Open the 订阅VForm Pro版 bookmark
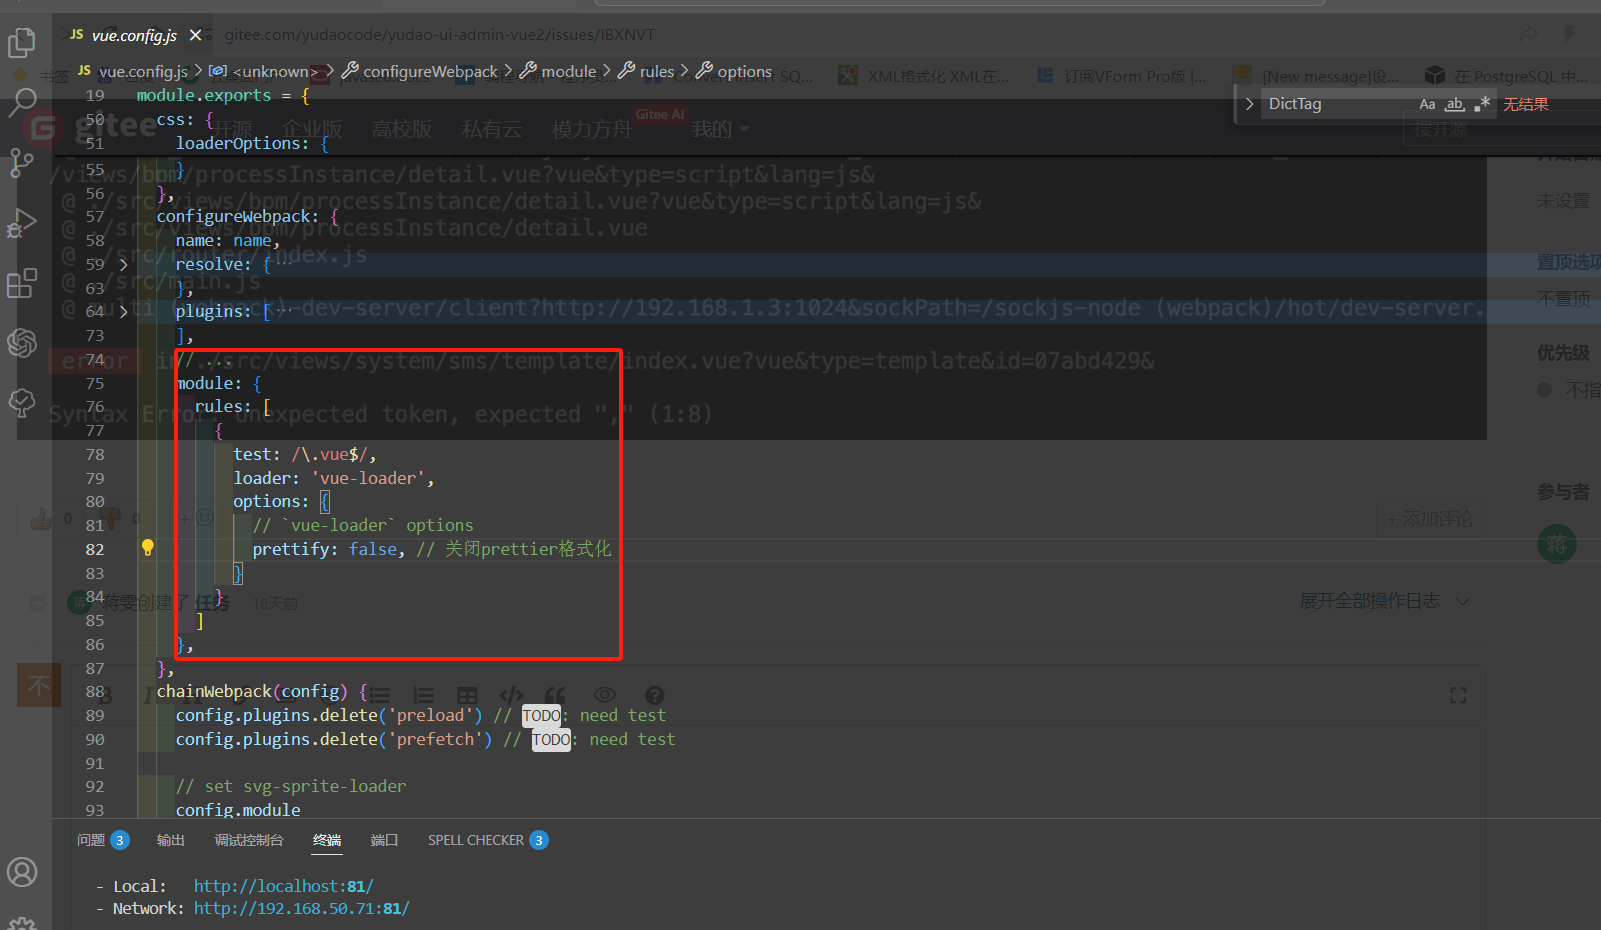Screen dimensions: 1601x930 coord(1122,76)
